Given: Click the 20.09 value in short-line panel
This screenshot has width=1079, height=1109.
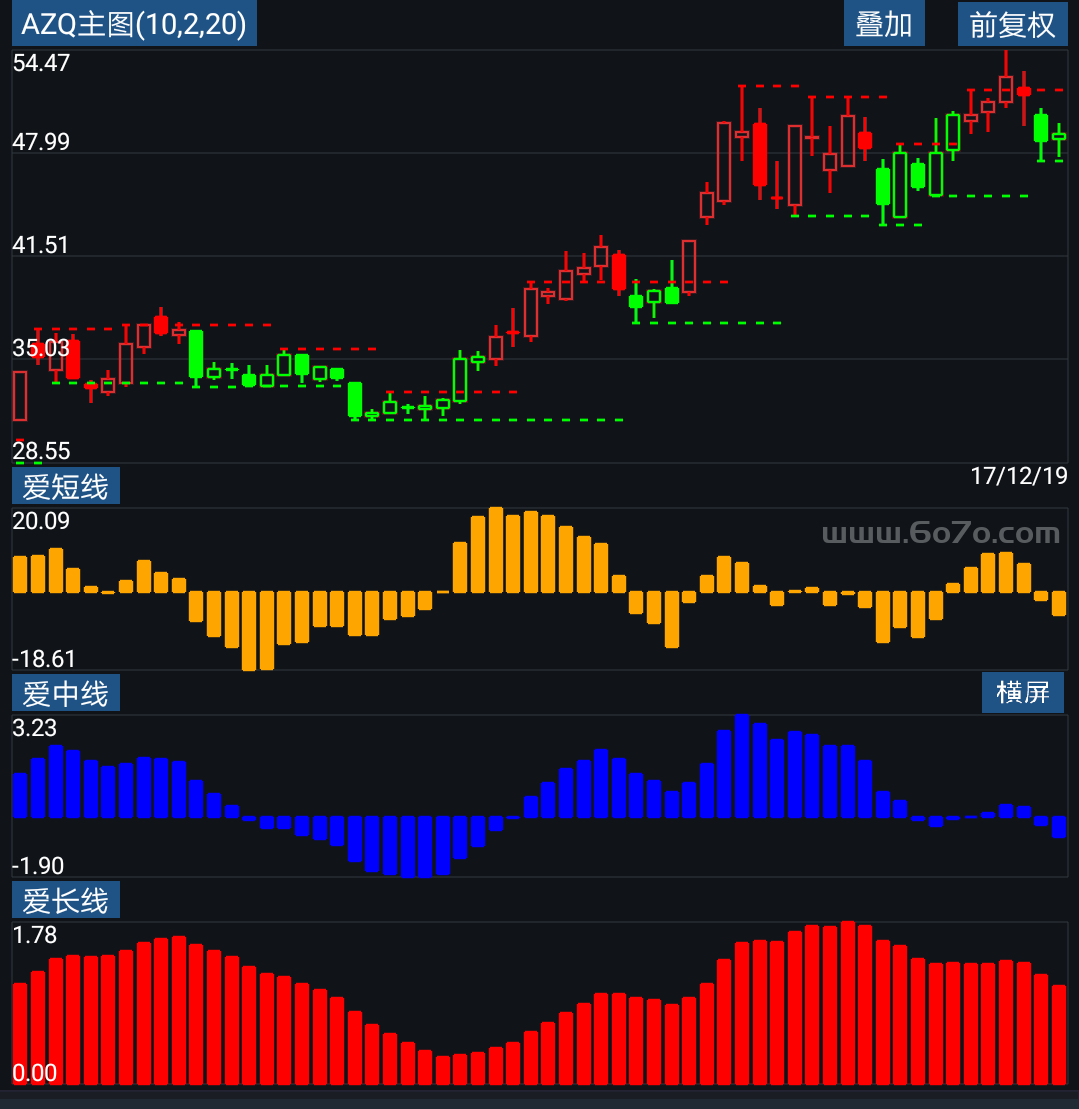Looking at the screenshot, I should (41, 521).
